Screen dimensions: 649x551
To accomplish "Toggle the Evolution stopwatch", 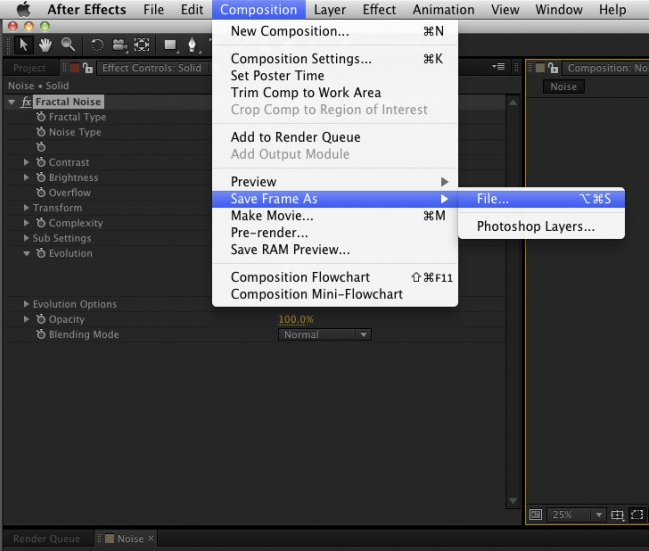I will tap(41, 254).
